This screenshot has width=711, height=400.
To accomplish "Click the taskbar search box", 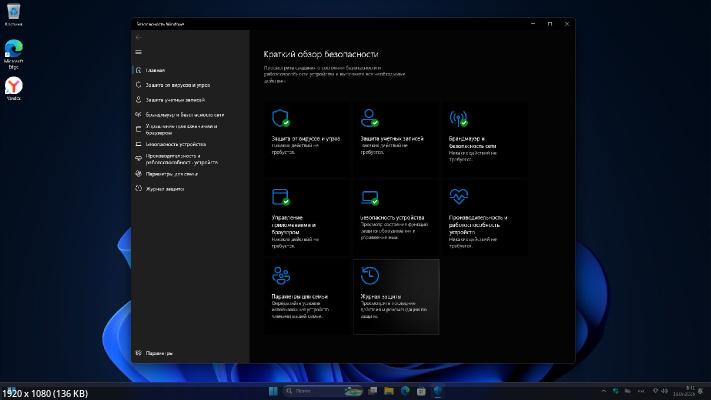I will 323,391.
